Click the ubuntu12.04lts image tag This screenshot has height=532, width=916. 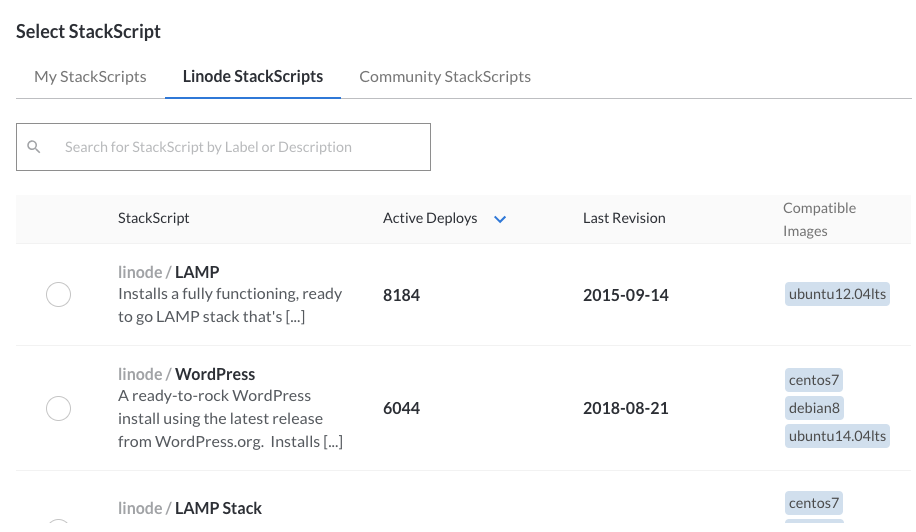[837, 295]
